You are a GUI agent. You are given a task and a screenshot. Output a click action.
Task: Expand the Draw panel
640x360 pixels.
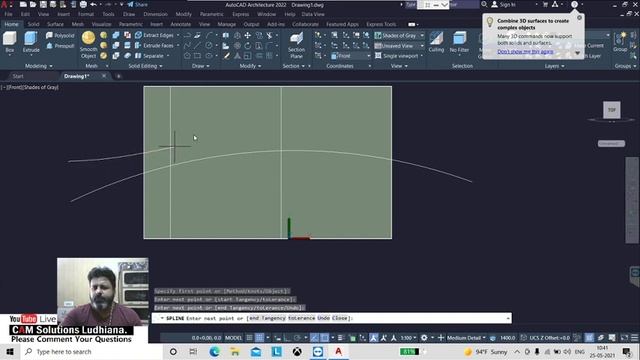point(200,66)
